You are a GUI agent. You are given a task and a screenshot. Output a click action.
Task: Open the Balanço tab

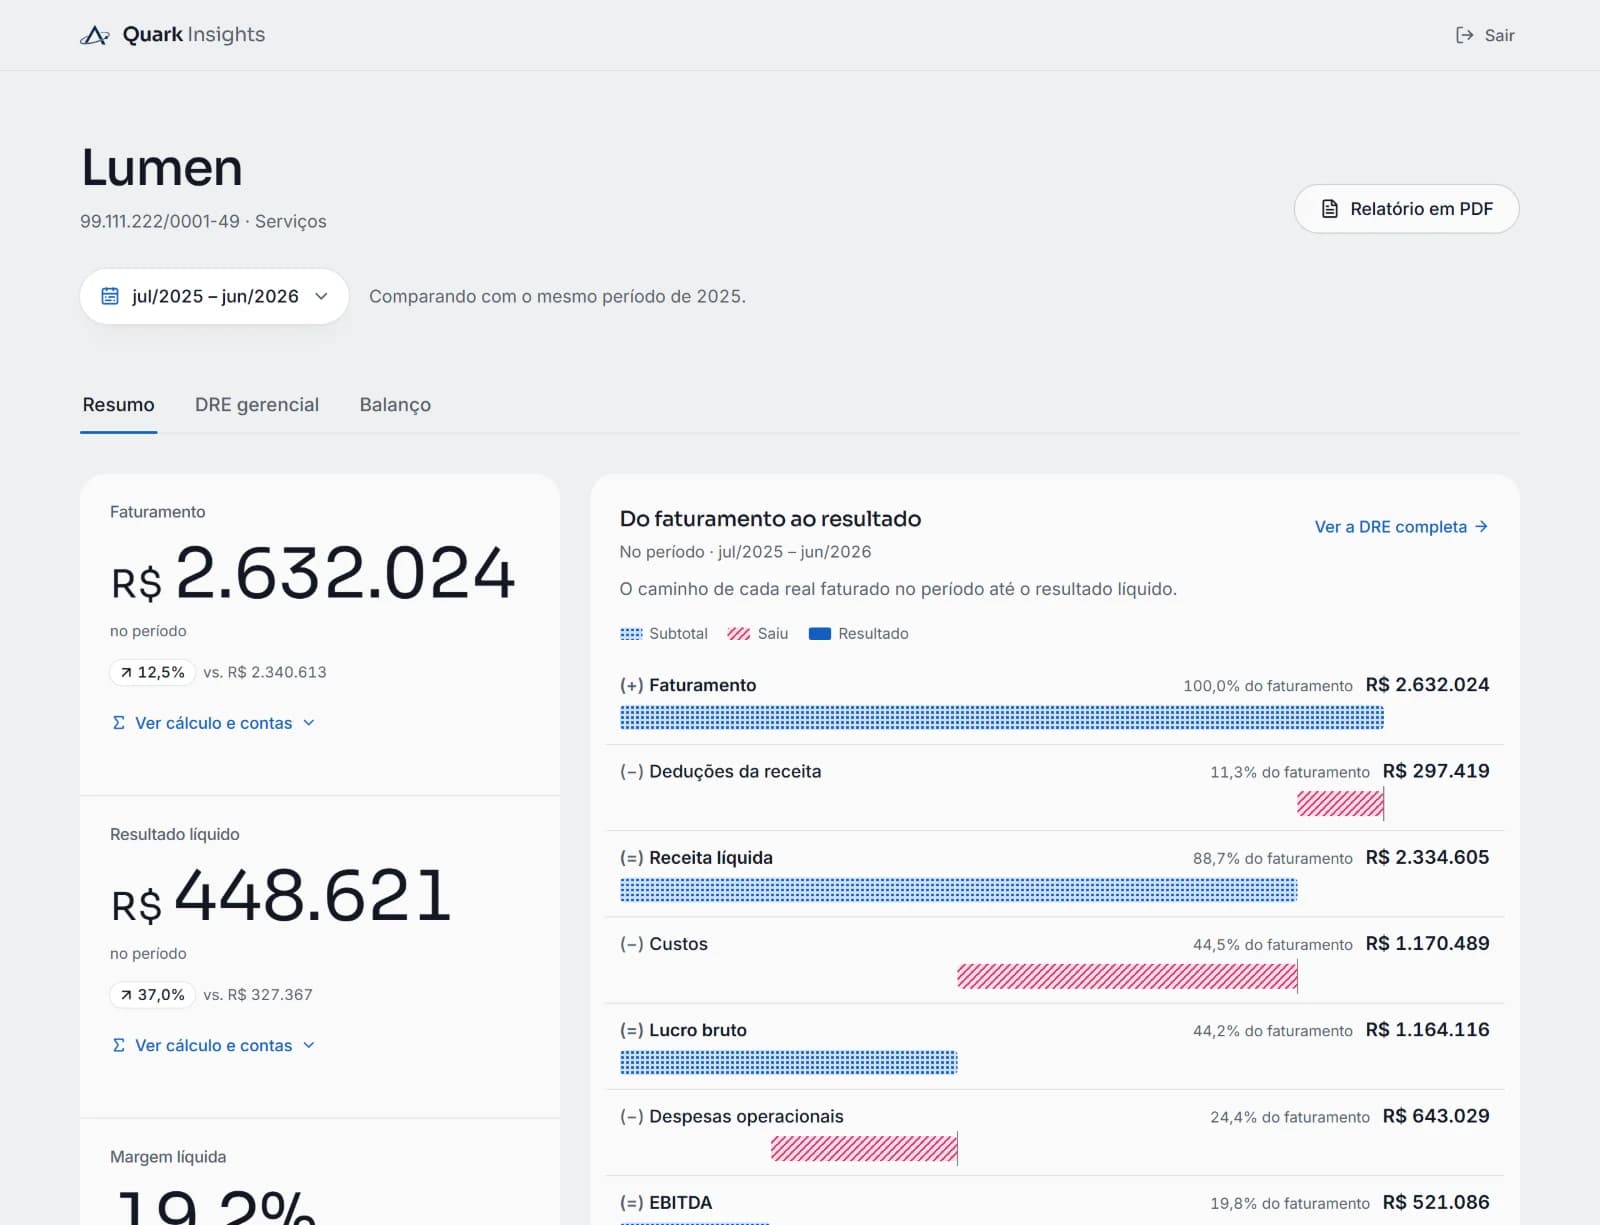[395, 404]
